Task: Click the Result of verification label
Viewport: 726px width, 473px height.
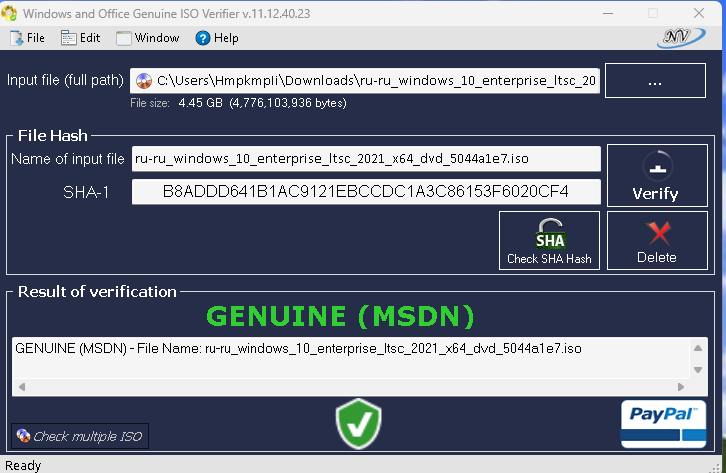Action: coord(97,292)
